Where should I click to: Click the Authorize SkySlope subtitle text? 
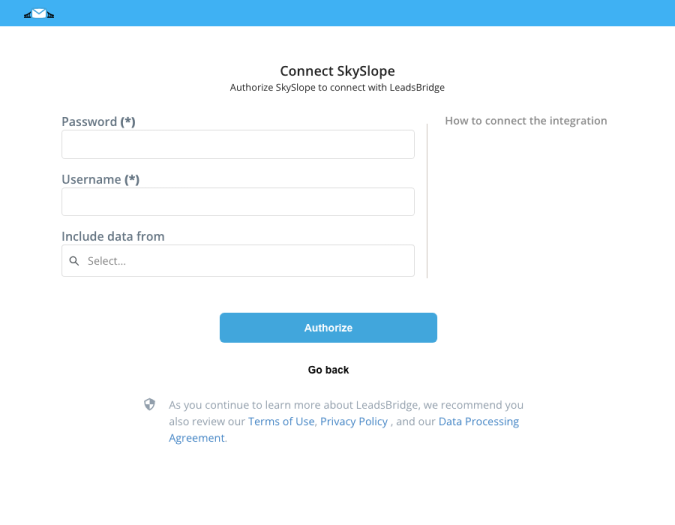pos(338,88)
